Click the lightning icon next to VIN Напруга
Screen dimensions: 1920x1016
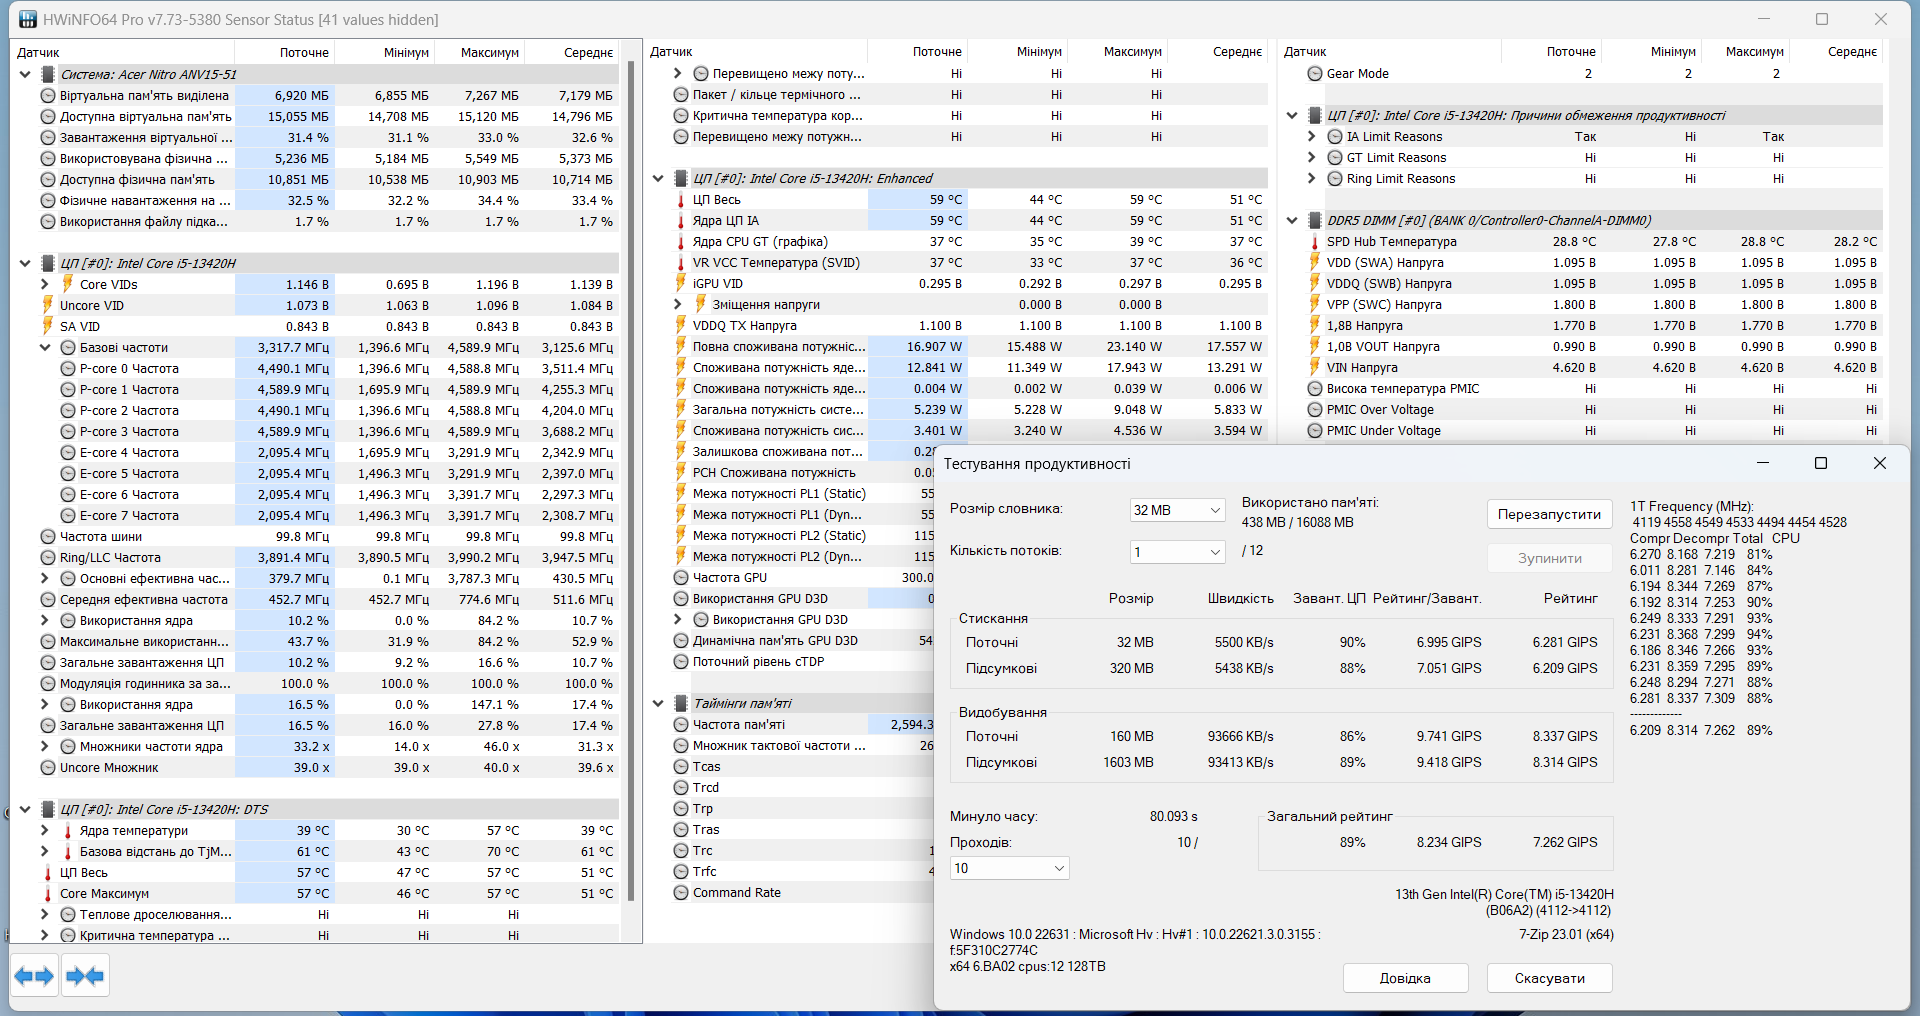point(1315,367)
